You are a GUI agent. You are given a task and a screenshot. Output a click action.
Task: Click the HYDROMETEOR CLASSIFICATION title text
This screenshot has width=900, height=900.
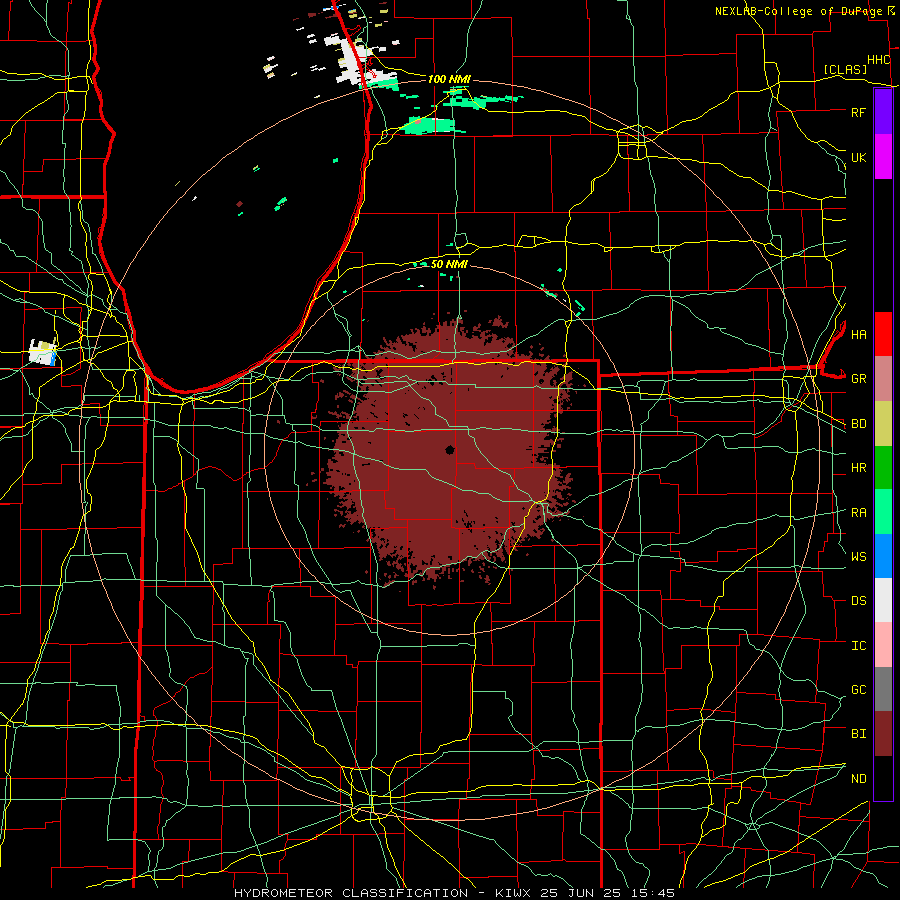(351, 893)
